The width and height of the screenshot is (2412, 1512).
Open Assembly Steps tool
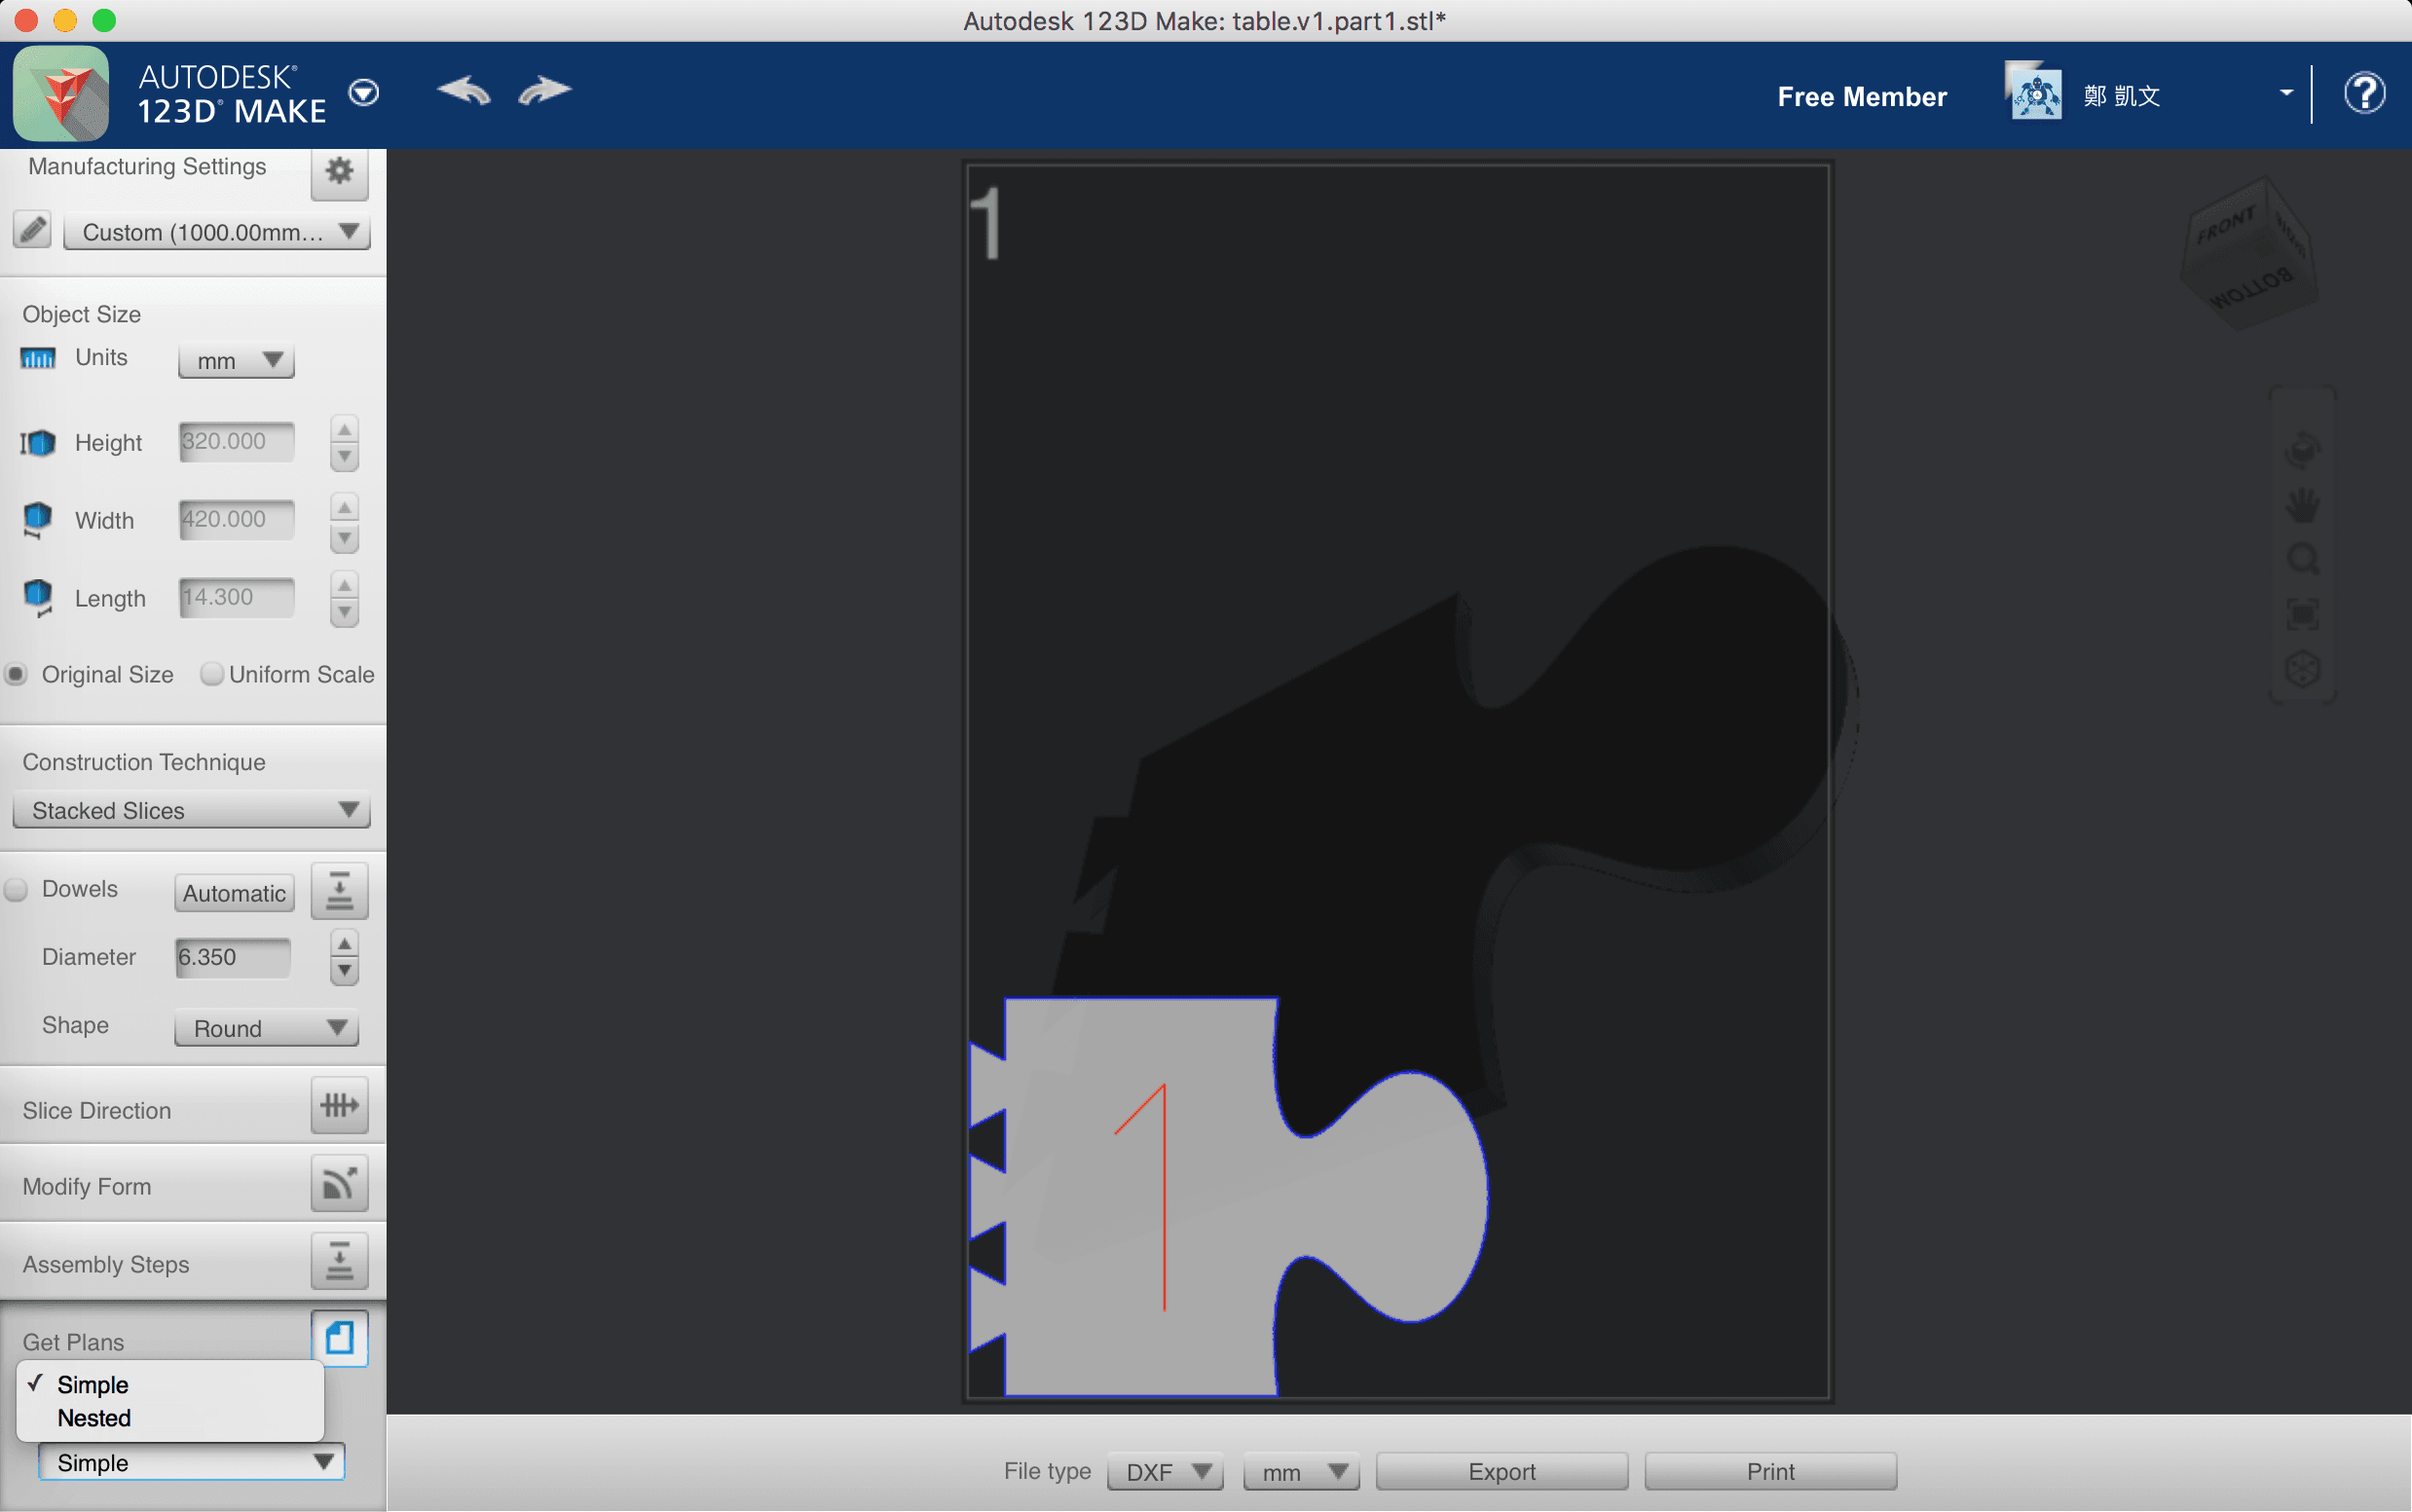tap(339, 1262)
